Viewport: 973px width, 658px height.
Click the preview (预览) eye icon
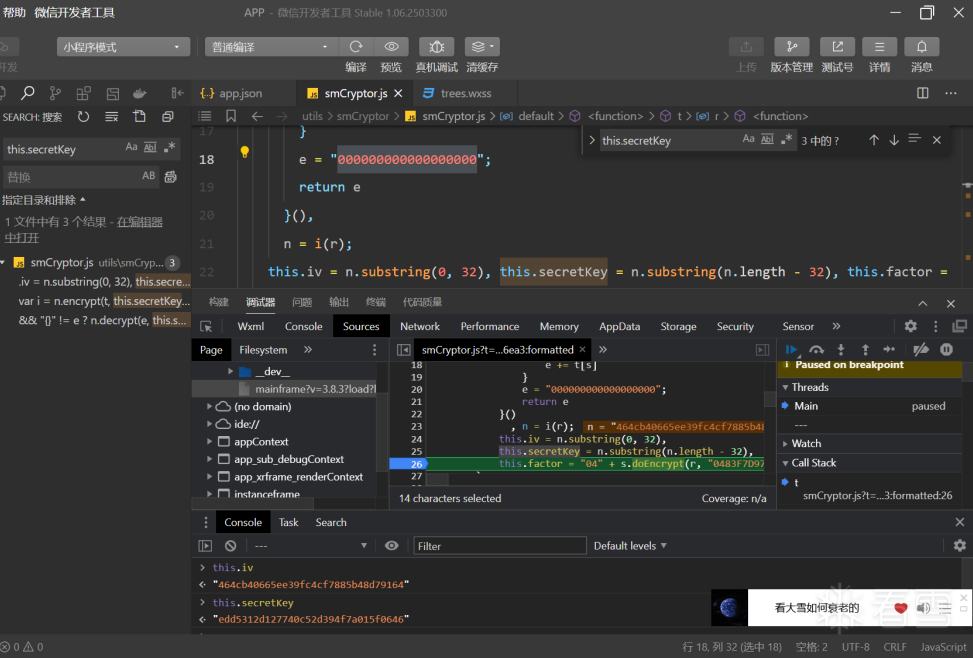(x=391, y=47)
